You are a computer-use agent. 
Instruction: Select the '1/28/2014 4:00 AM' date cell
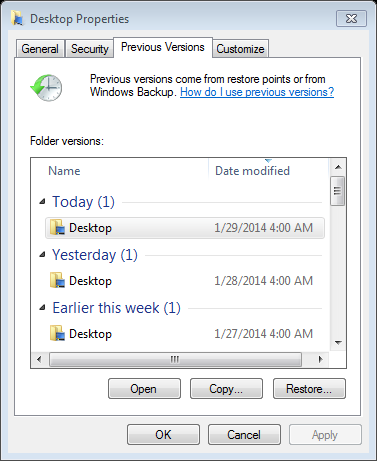pos(263,281)
